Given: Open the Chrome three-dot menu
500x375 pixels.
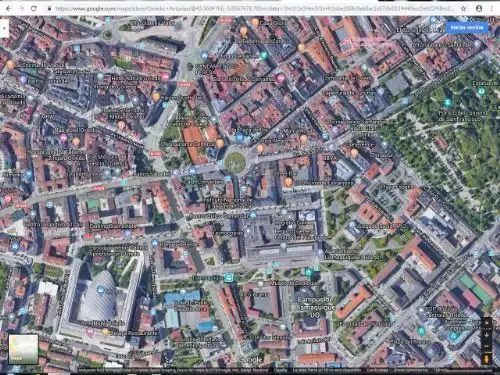Looking at the screenshot, I should click(492, 8).
